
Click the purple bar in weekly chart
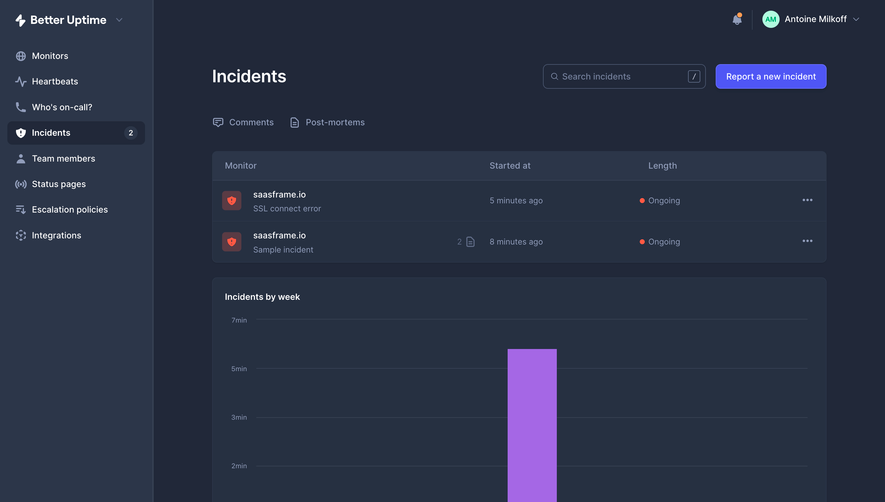coord(532,425)
